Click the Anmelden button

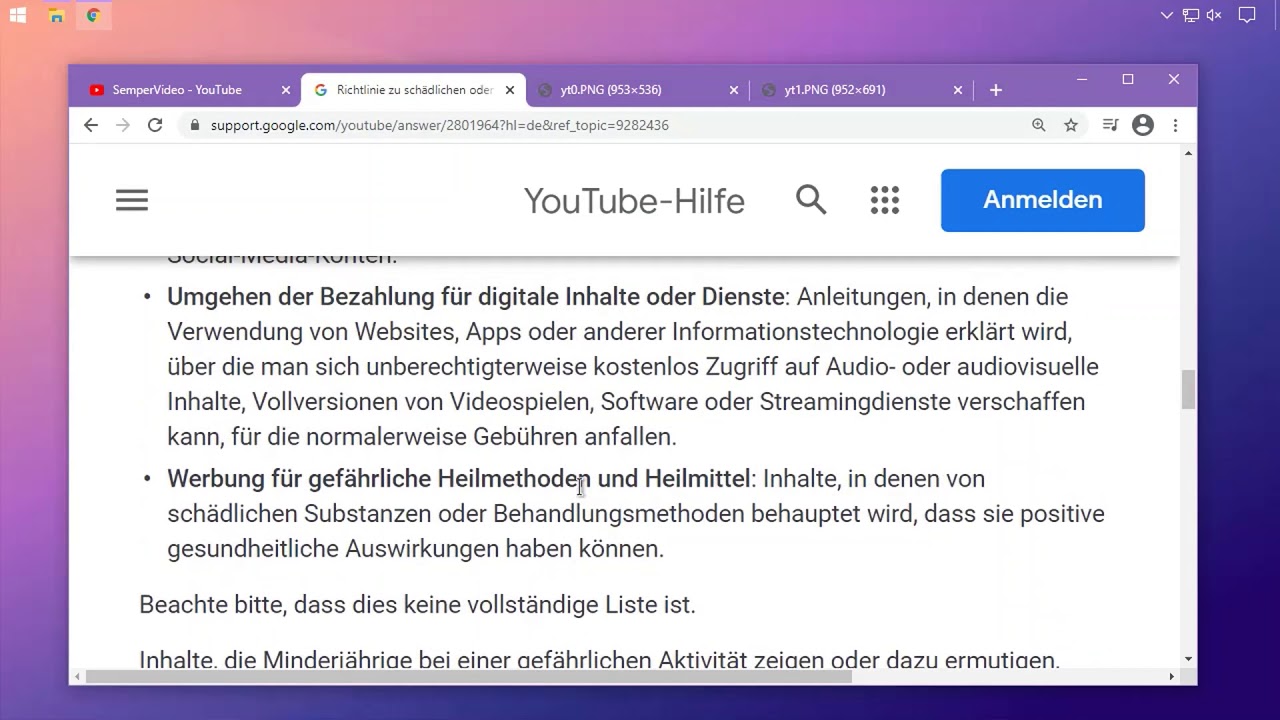(x=1043, y=200)
